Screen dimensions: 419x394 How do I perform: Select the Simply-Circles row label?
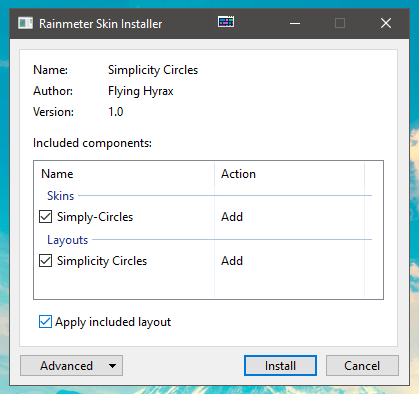(x=95, y=217)
